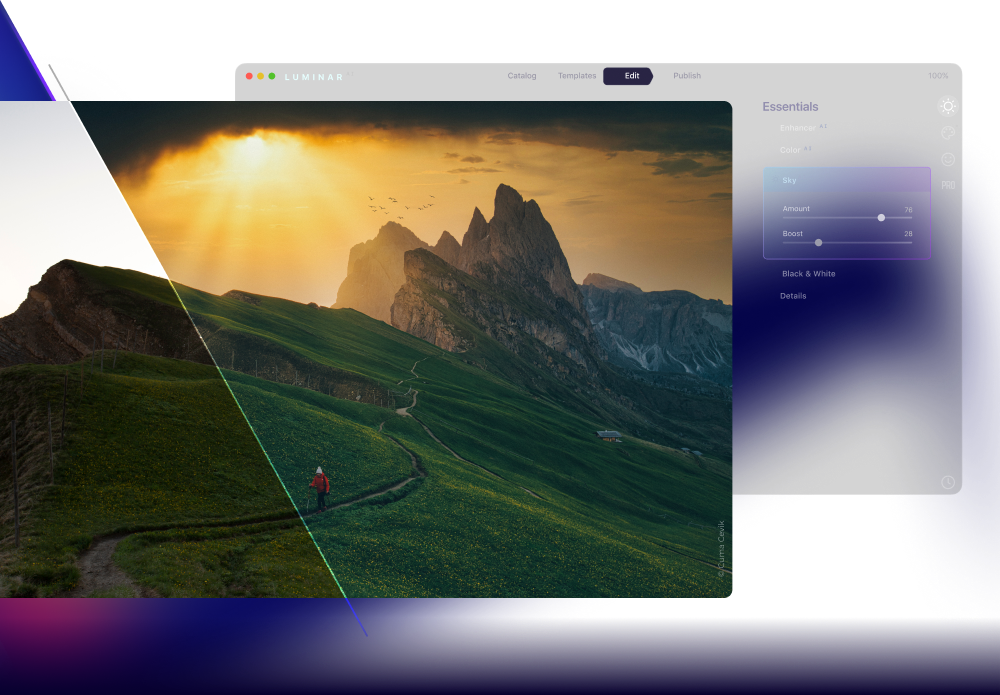The width and height of the screenshot is (1000, 695).
Task: Click the Boost value 28
Action: click(908, 234)
